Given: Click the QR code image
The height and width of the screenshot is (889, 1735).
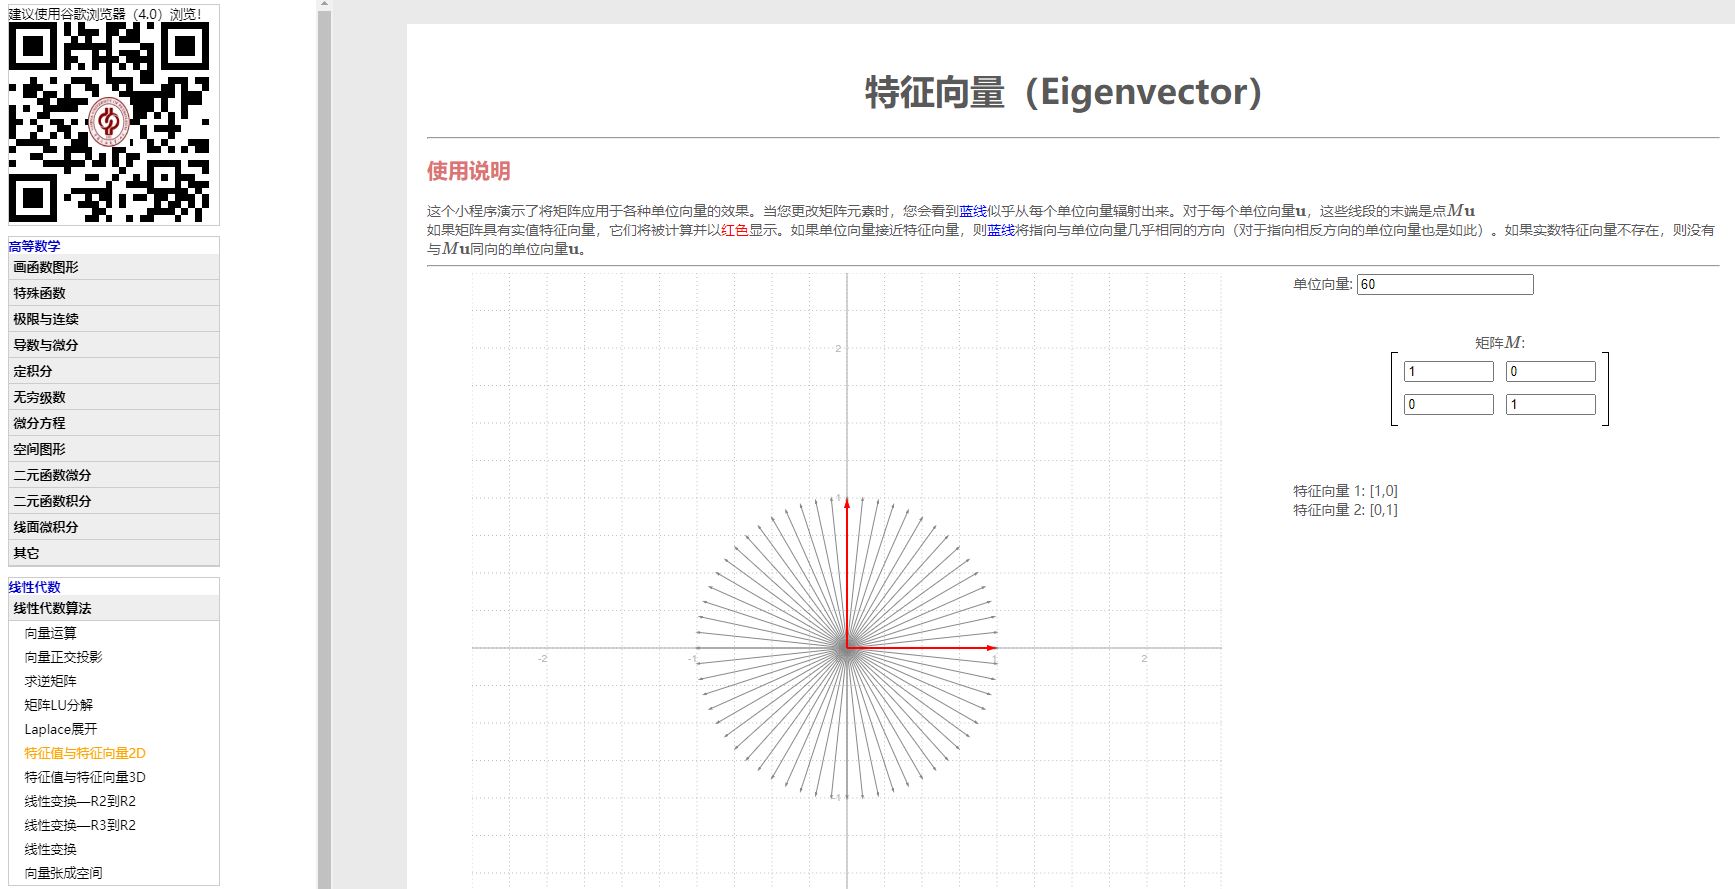Looking at the screenshot, I should (109, 121).
